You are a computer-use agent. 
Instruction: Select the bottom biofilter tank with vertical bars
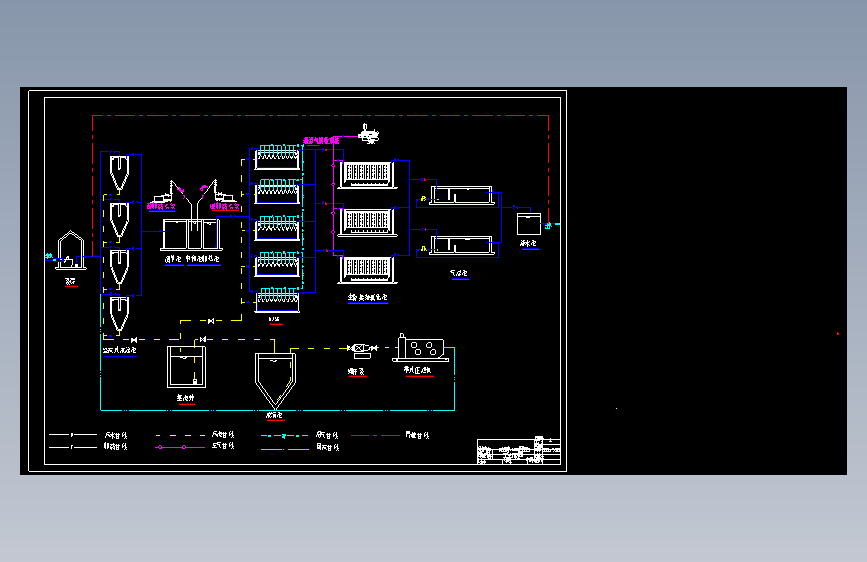(x=367, y=269)
